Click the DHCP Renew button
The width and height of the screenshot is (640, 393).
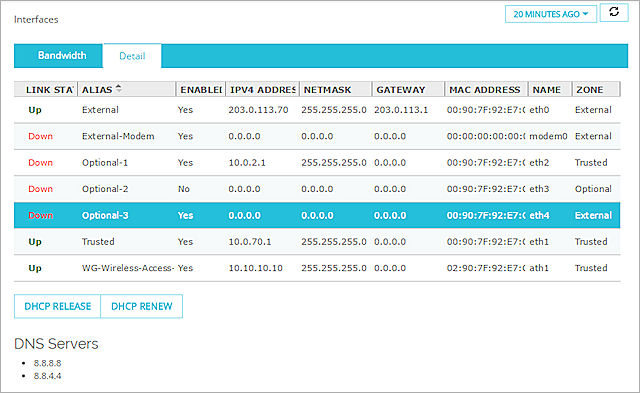pos(142,306)
